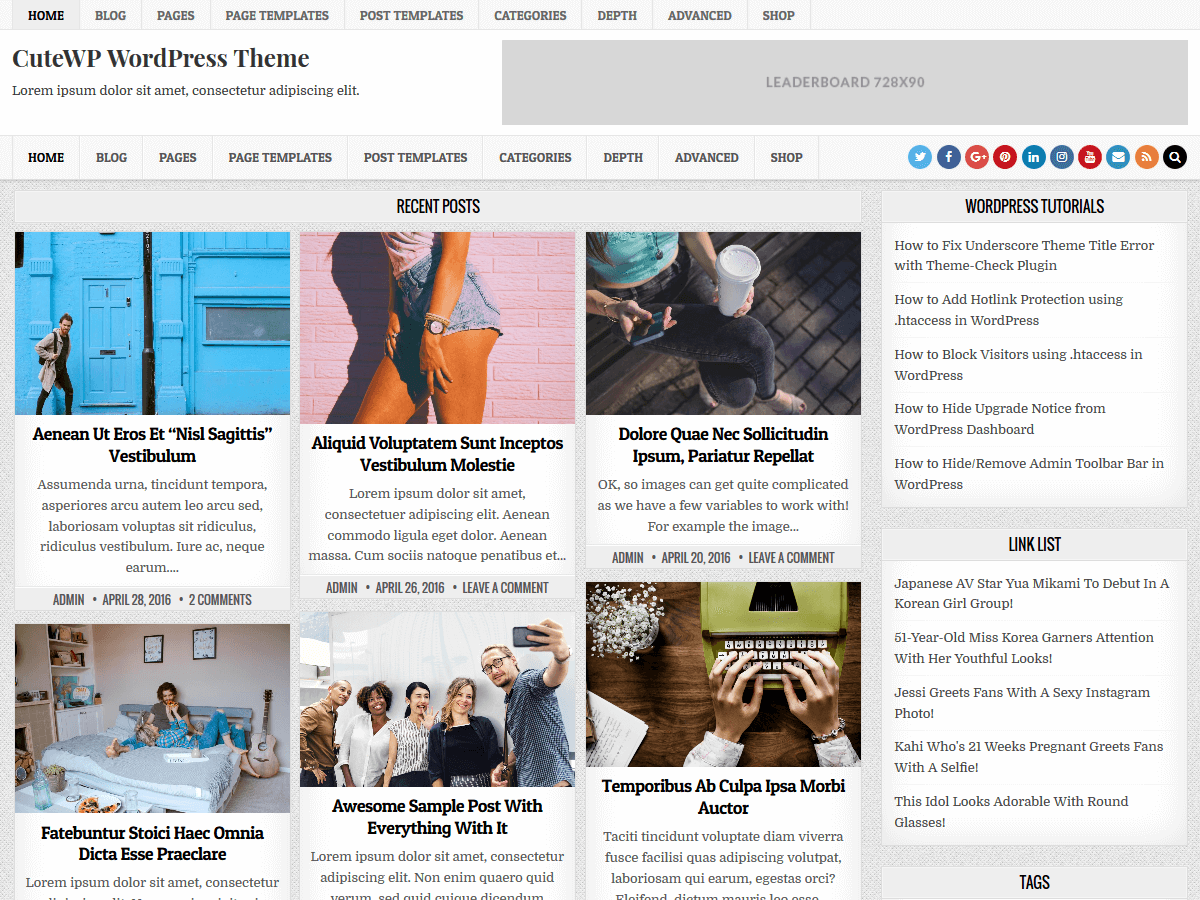The image size is (1200, 900).
Task: Open post titled Aliquid Voluptatem Sunt Inceptos
Action: (x=437, y=454)
